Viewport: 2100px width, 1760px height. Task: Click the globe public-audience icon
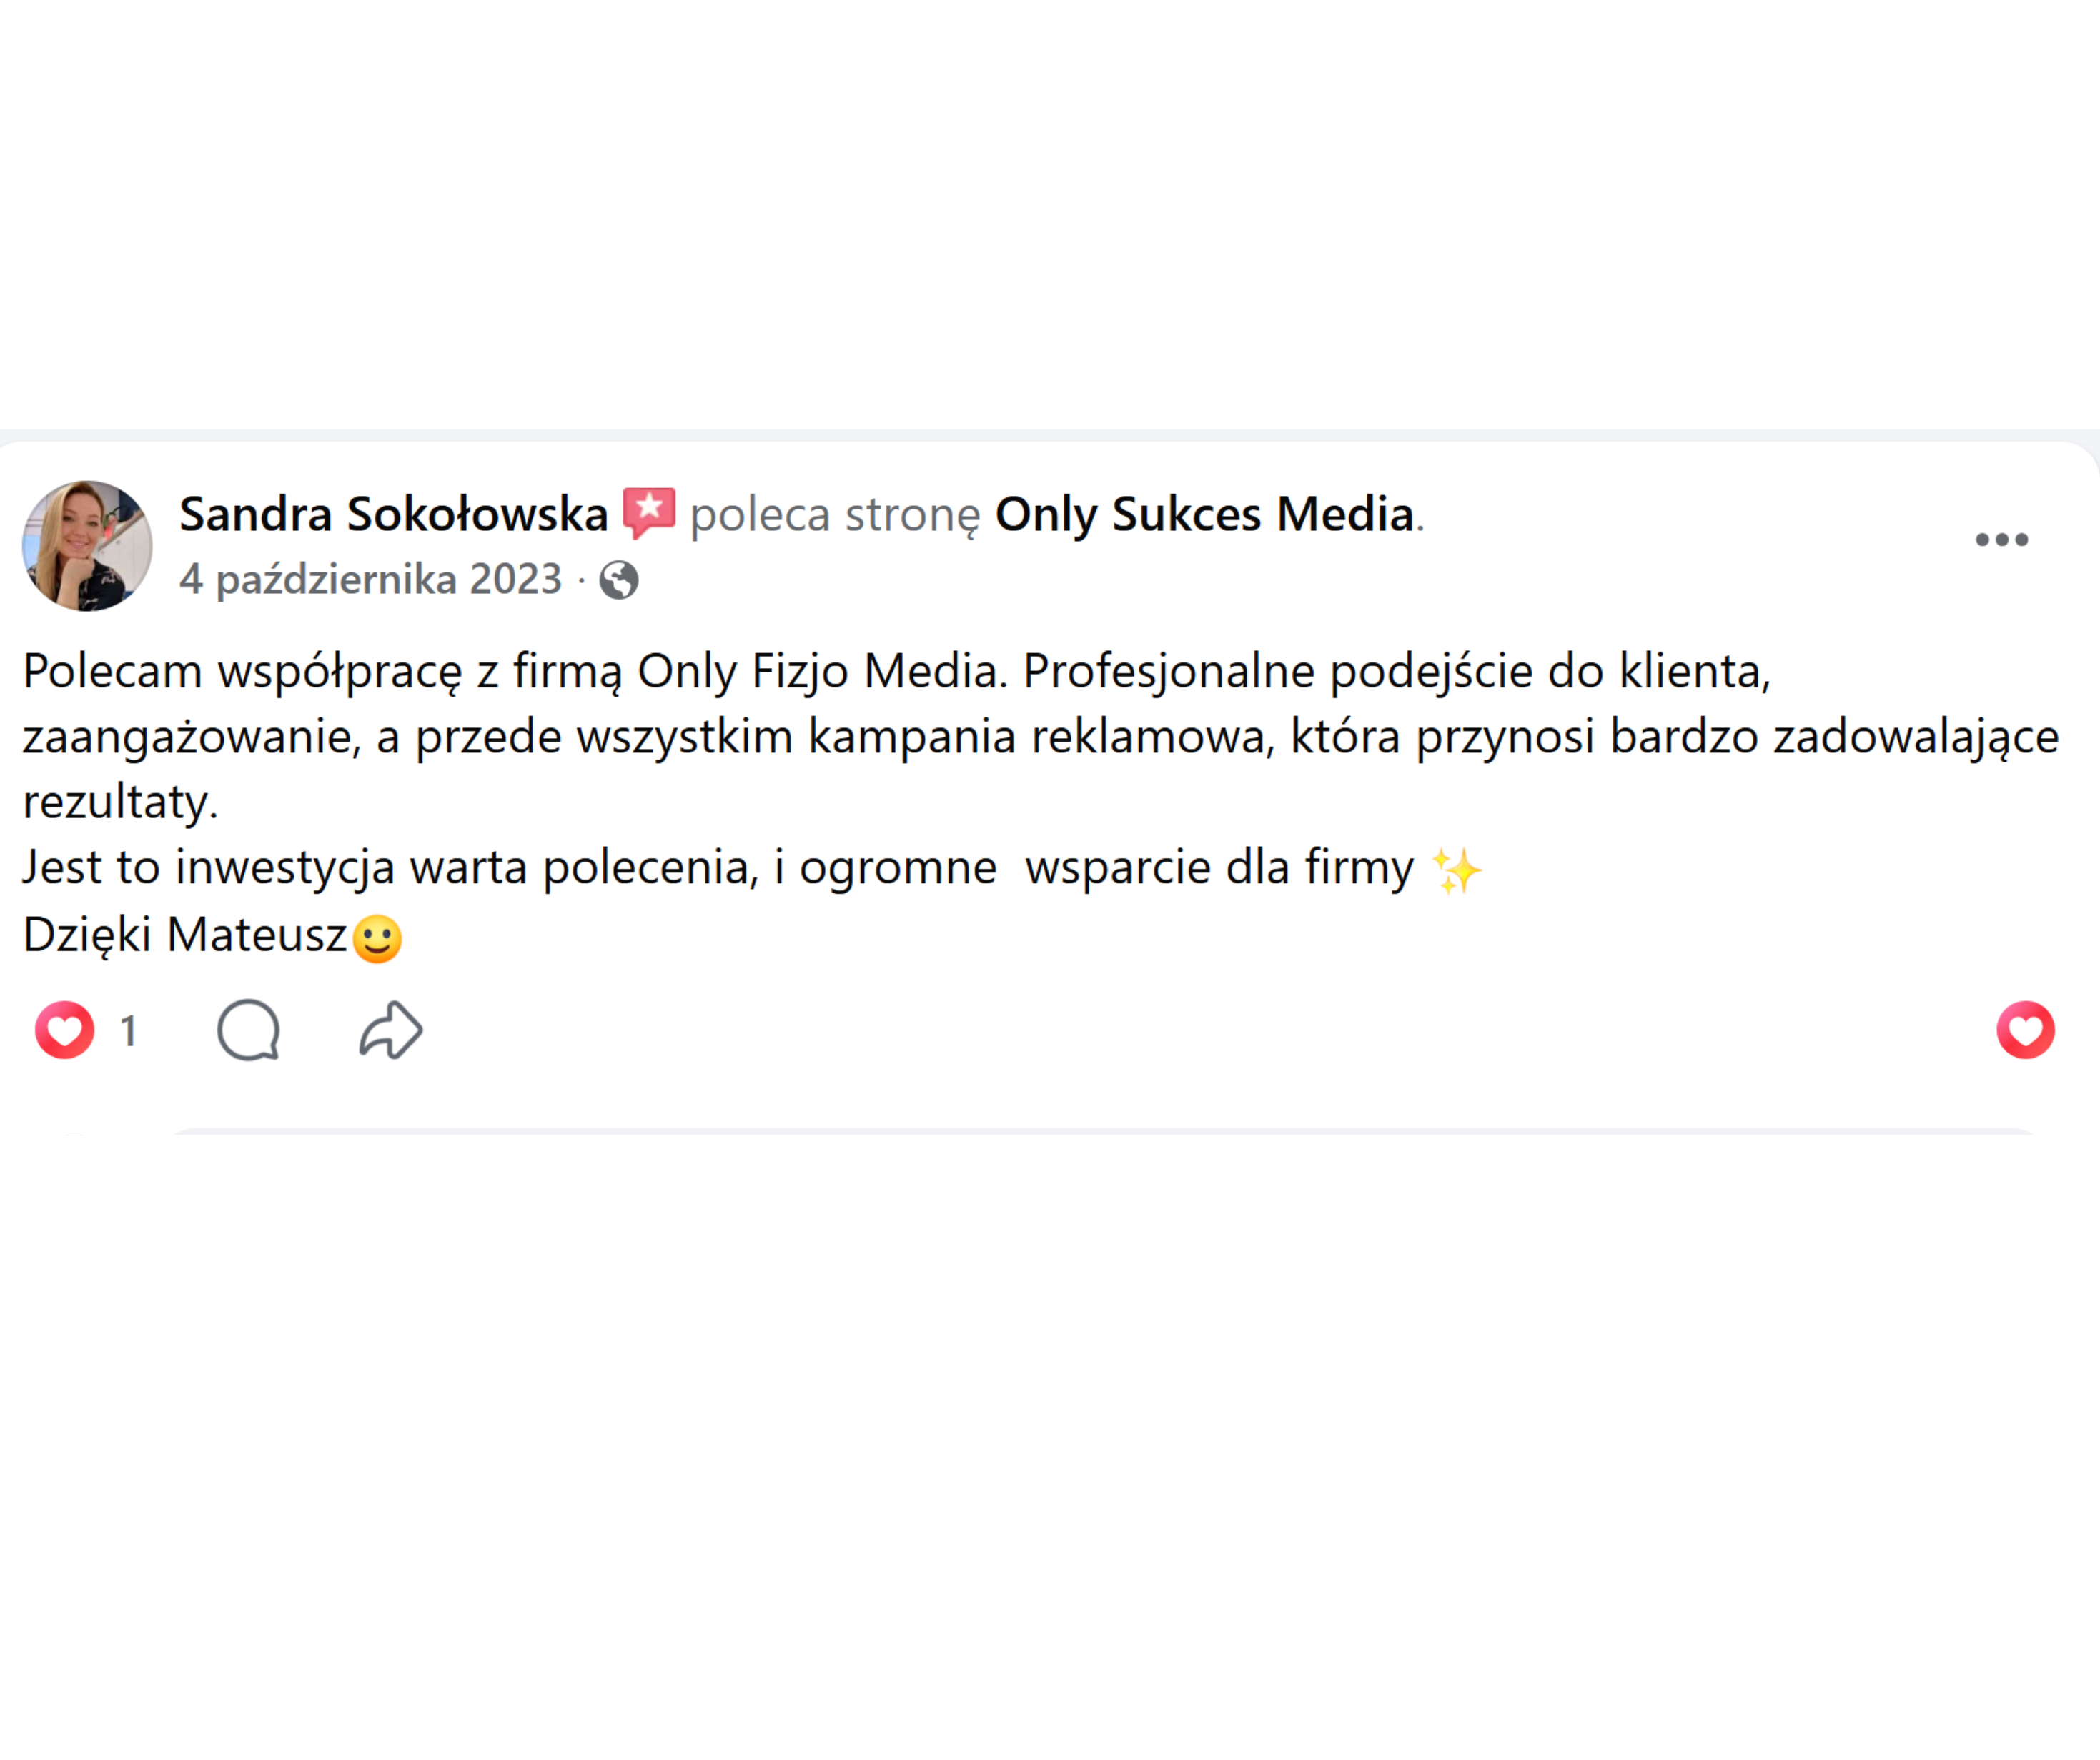(619, 580)
